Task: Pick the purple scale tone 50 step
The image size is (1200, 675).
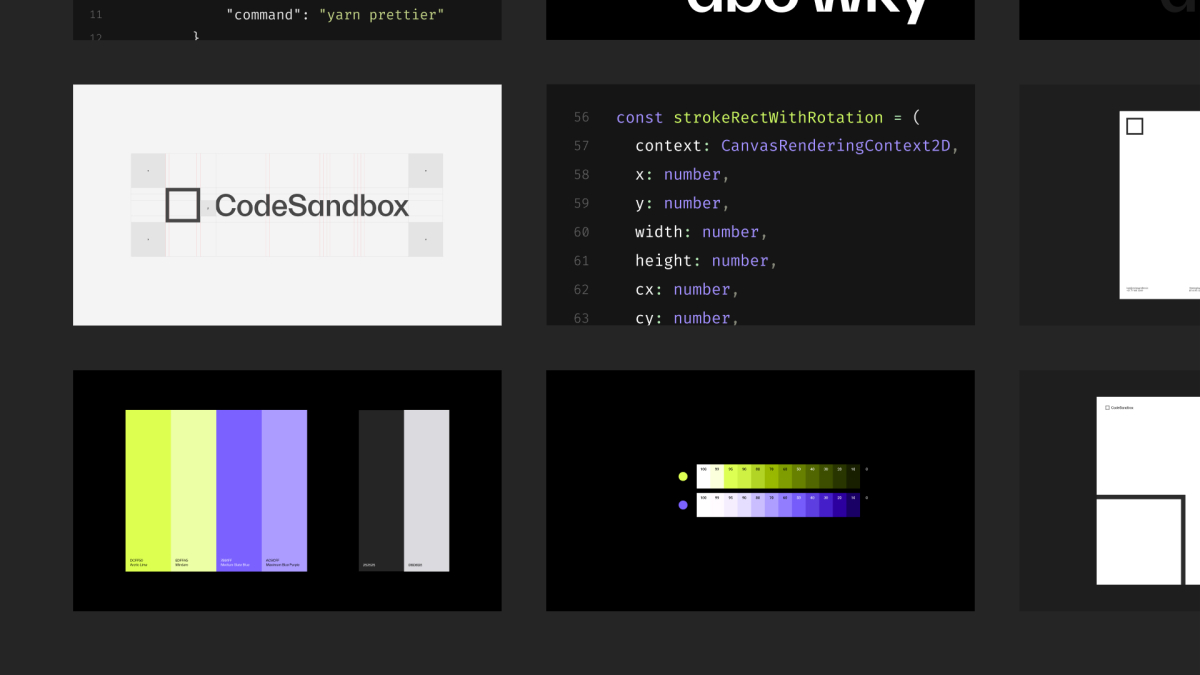Action: 799,505
